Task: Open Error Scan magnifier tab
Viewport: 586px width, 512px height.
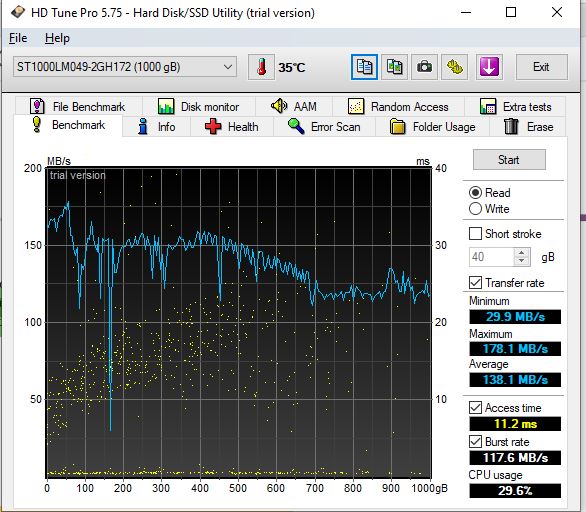Action: pos(324,127)
